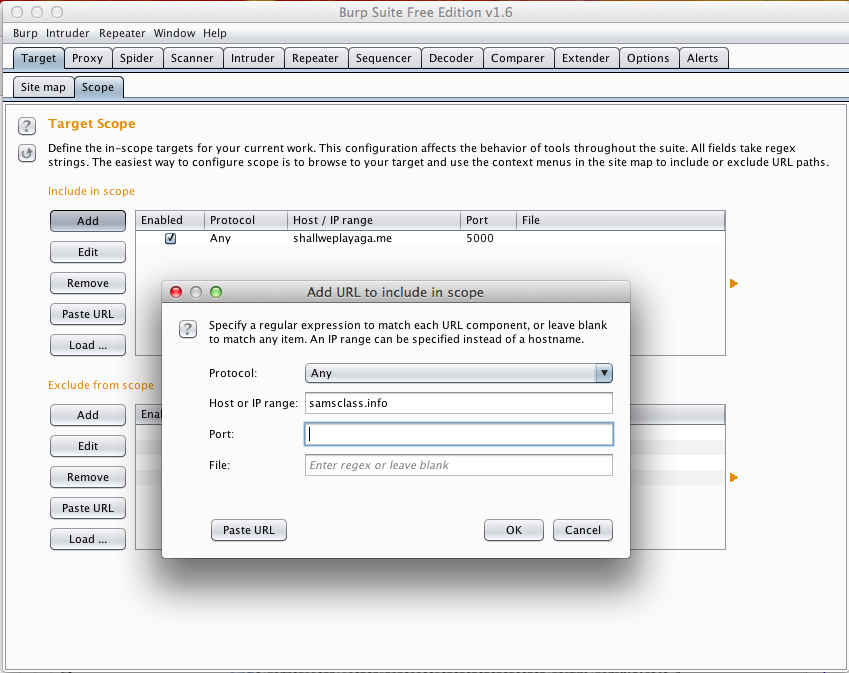Click Add under Exclude from scope
The height and width of the screenshot is (673, 849).
pyautogui.click(x=88, y=415)
